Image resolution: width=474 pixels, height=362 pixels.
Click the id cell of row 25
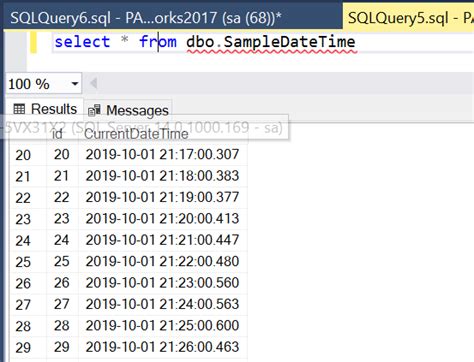pos(62,261)
